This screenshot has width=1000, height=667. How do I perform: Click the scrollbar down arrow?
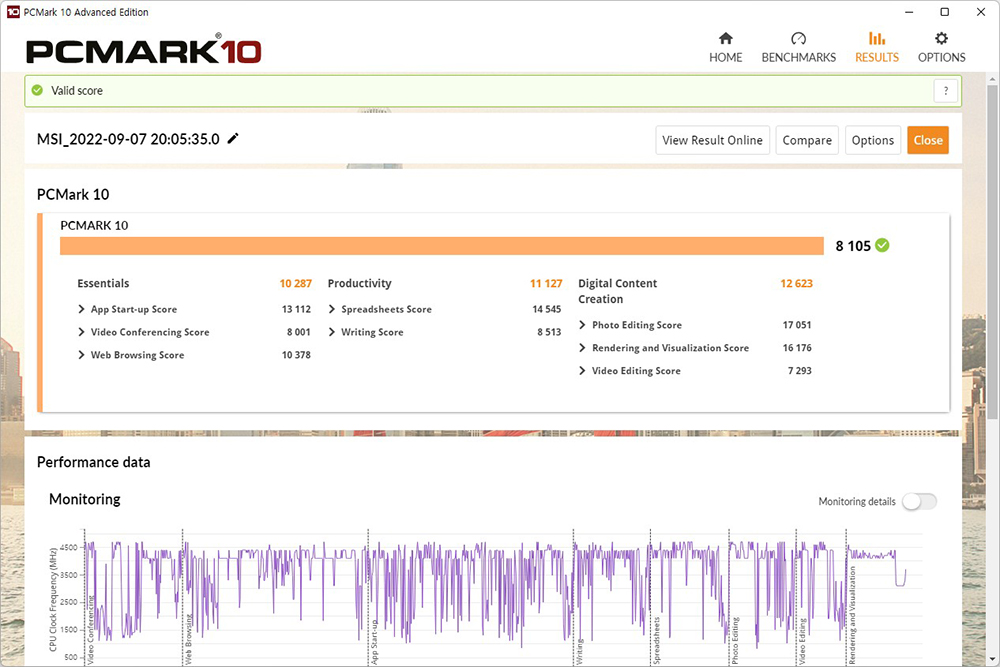coord(992,659)
